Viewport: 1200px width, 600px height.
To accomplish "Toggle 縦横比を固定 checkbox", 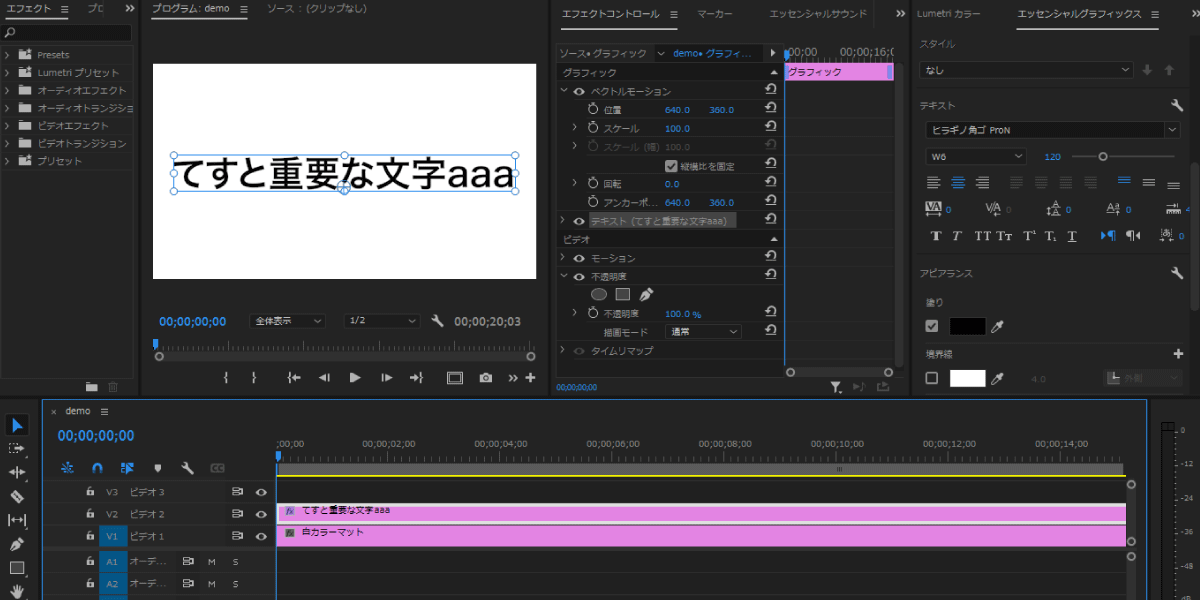I will tap(671, 166).
